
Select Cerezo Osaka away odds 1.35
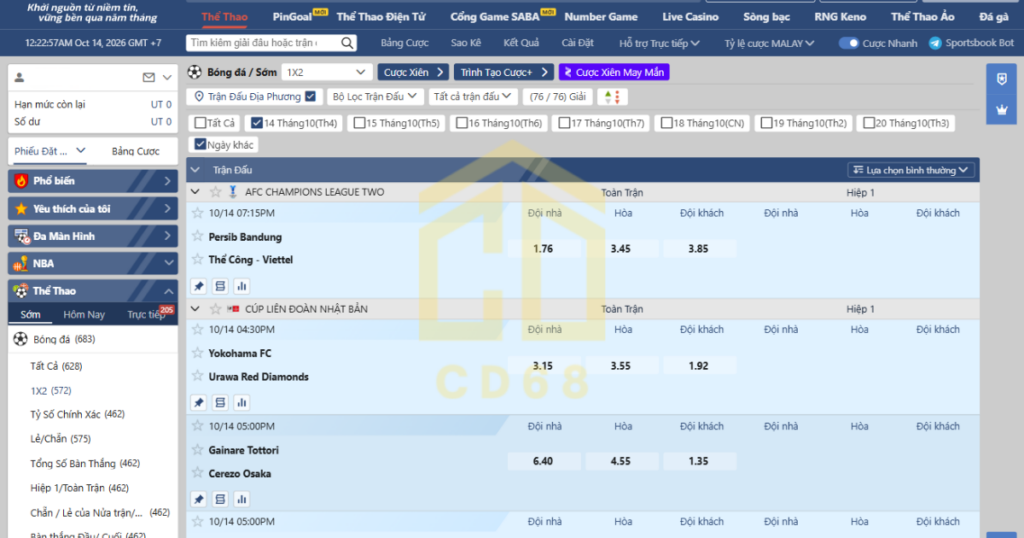pos(699,461)
